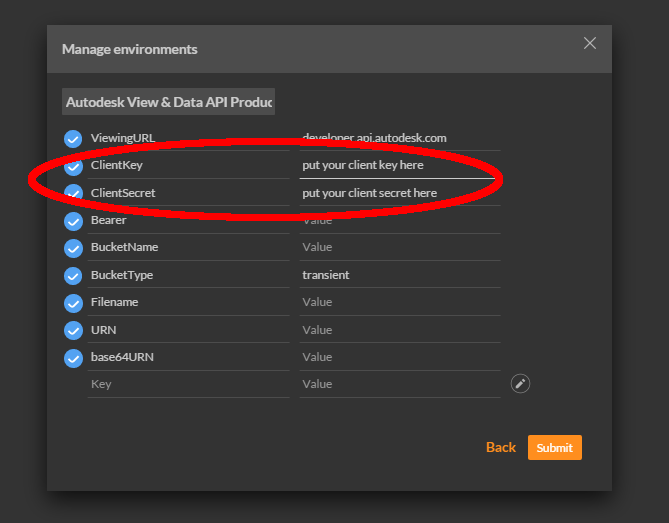Image resolution: width=669 pixels, height=523 pixels.
Task: Click the pencil bulk-edit icon
Action: [520, 384]
